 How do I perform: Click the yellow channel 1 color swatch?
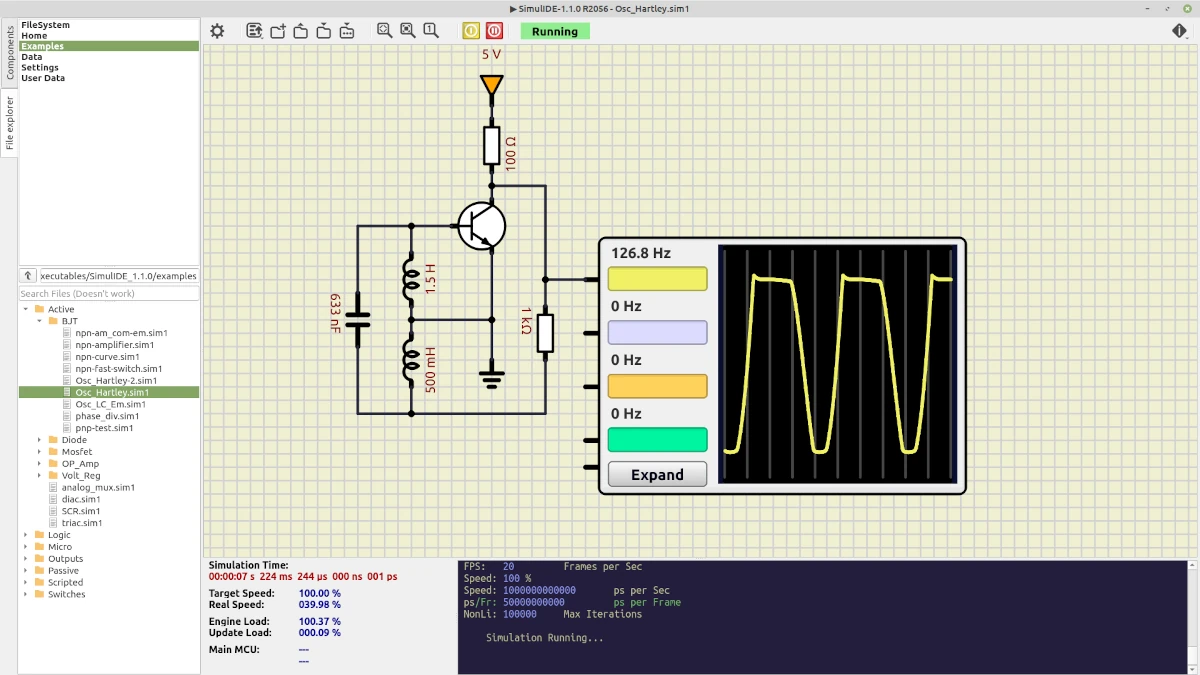click(x=657, y=279)
